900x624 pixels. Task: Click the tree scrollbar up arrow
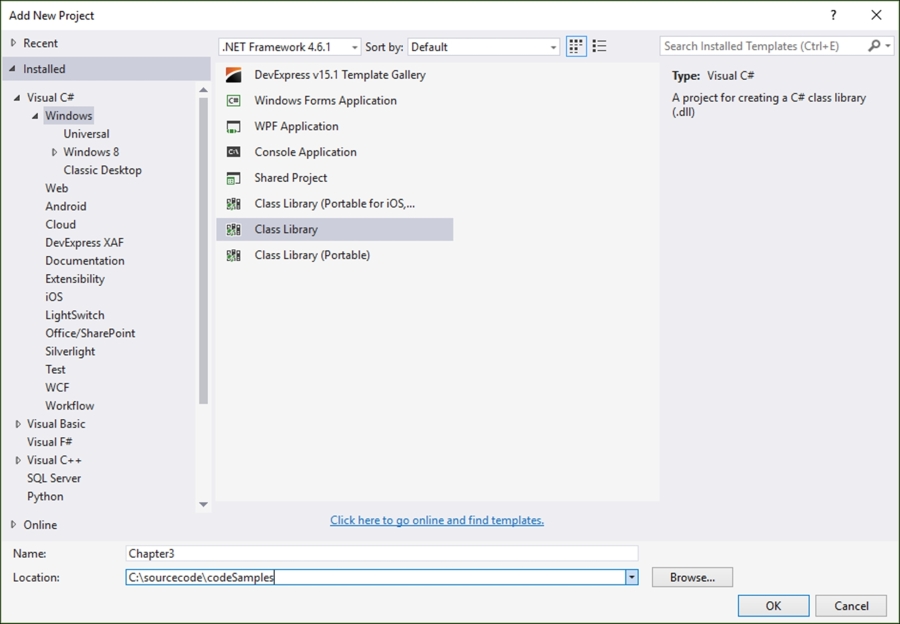(203, 90)
